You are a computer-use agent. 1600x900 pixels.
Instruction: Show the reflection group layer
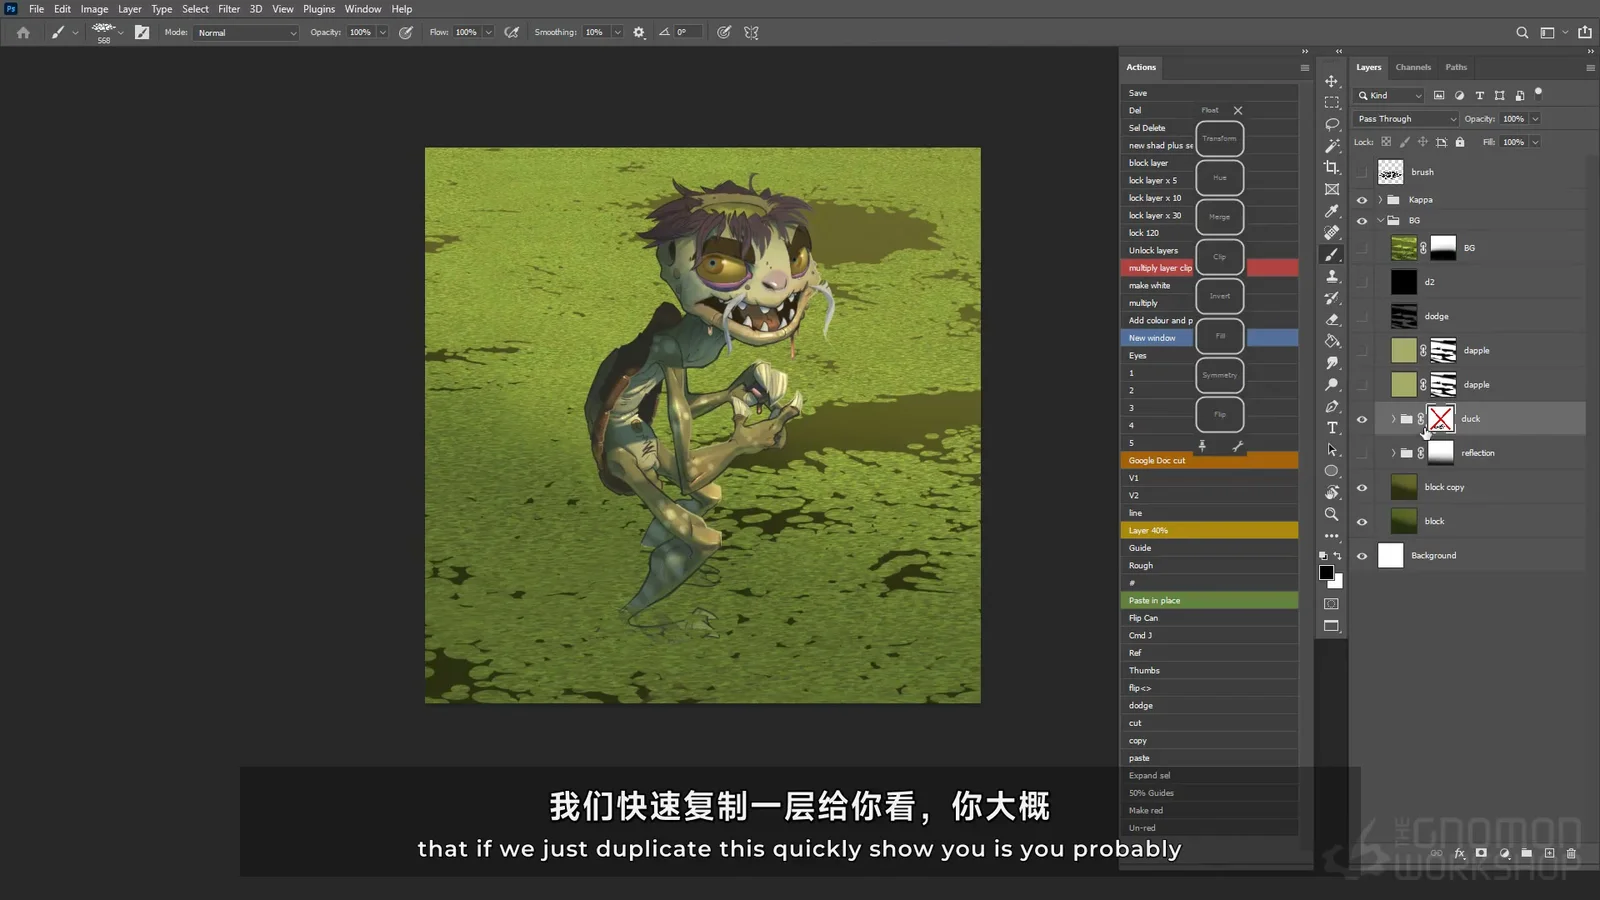click(x=1361, y=453)
